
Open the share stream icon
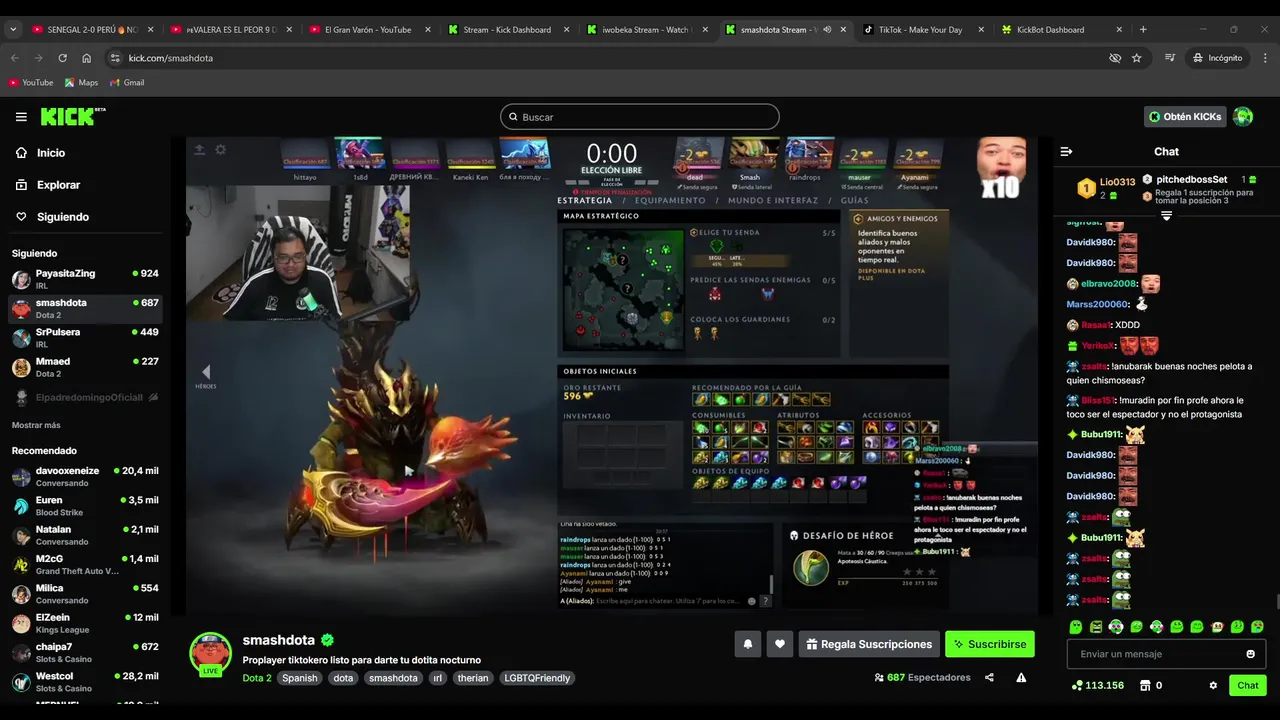989,677
